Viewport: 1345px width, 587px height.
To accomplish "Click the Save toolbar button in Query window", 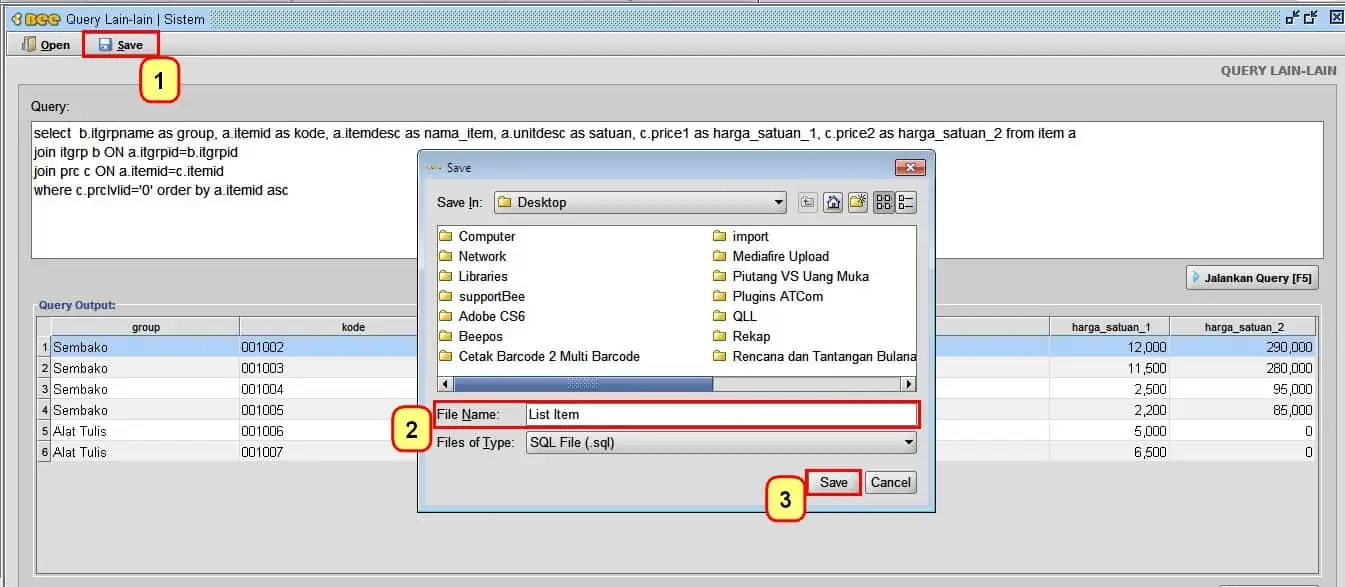I will (120, 45).
